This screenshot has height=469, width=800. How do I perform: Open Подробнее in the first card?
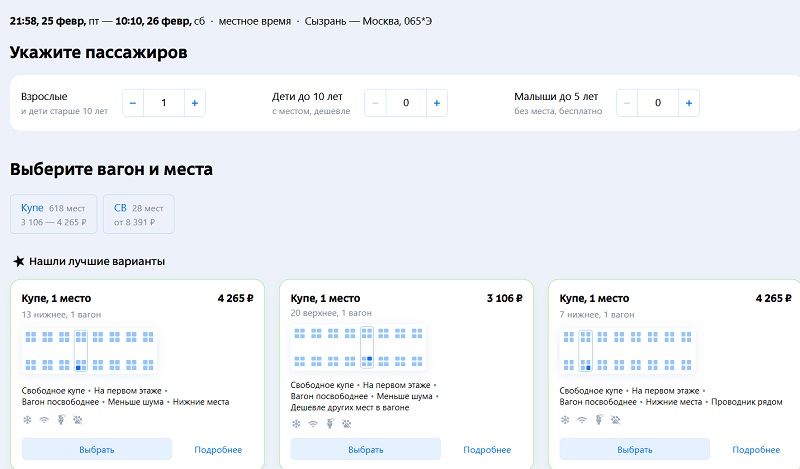tap(218, 450)
